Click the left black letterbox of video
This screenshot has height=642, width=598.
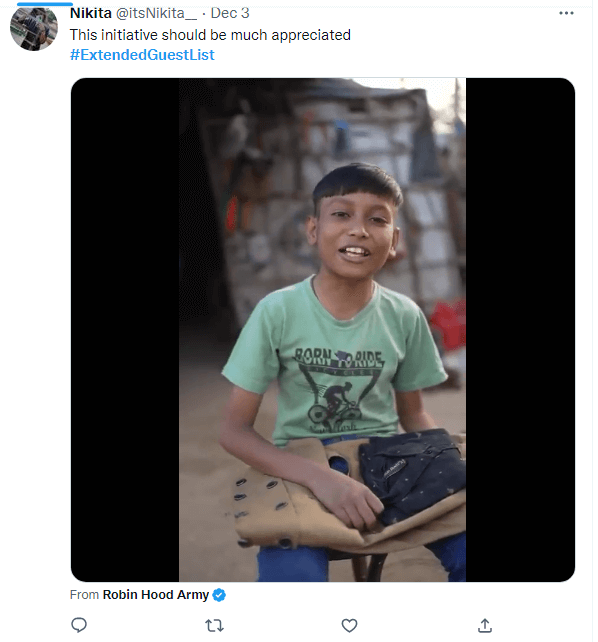point(125,330)
